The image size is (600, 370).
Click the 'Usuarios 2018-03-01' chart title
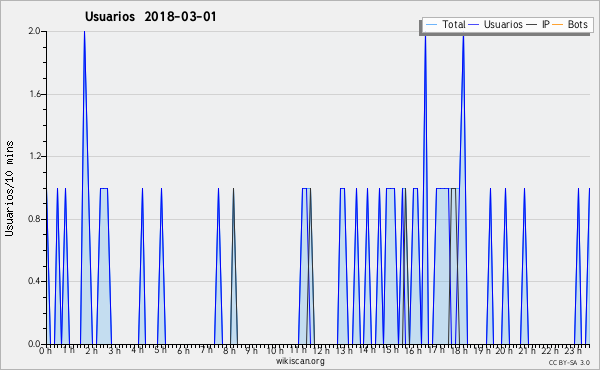[150, 17]
